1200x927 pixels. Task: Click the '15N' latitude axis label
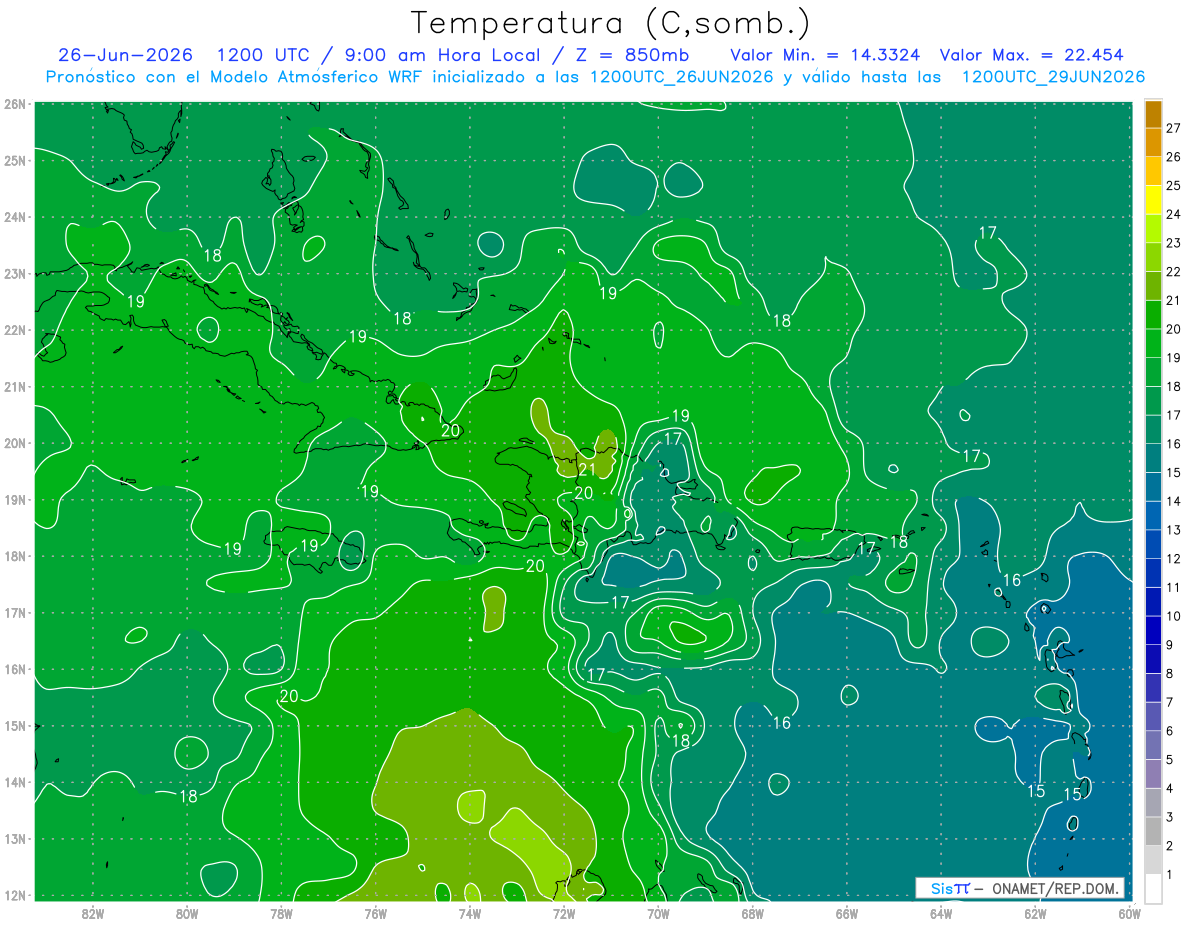tap(15, 726)
